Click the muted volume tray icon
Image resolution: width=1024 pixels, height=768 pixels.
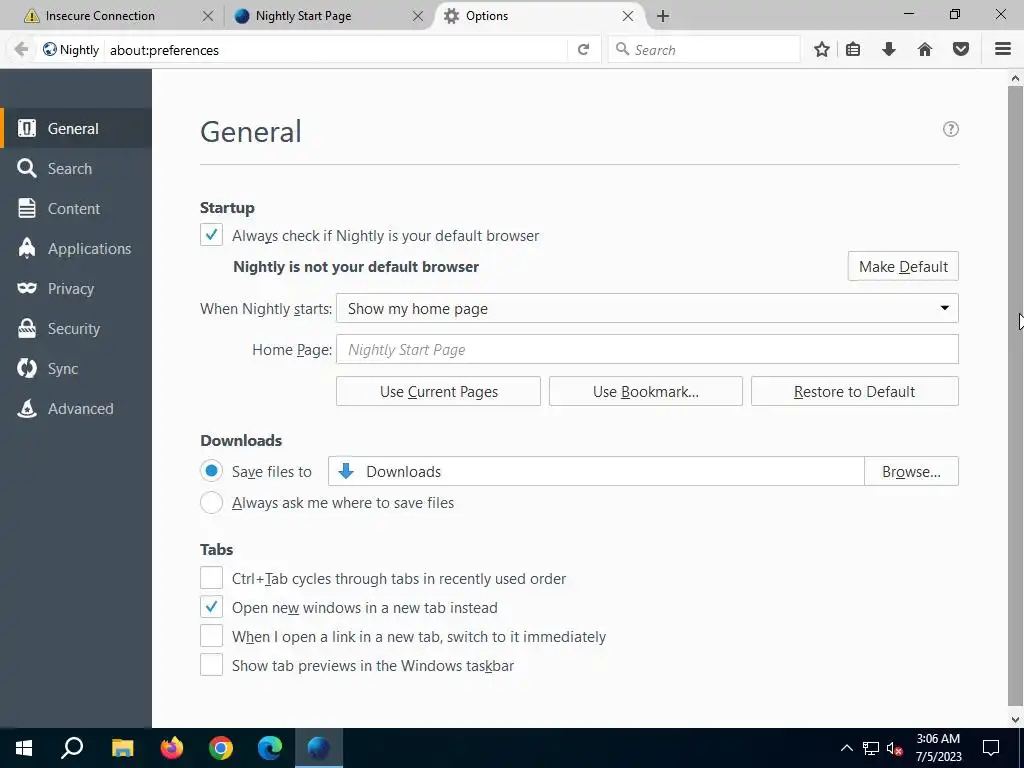click(x=894, y=748)
